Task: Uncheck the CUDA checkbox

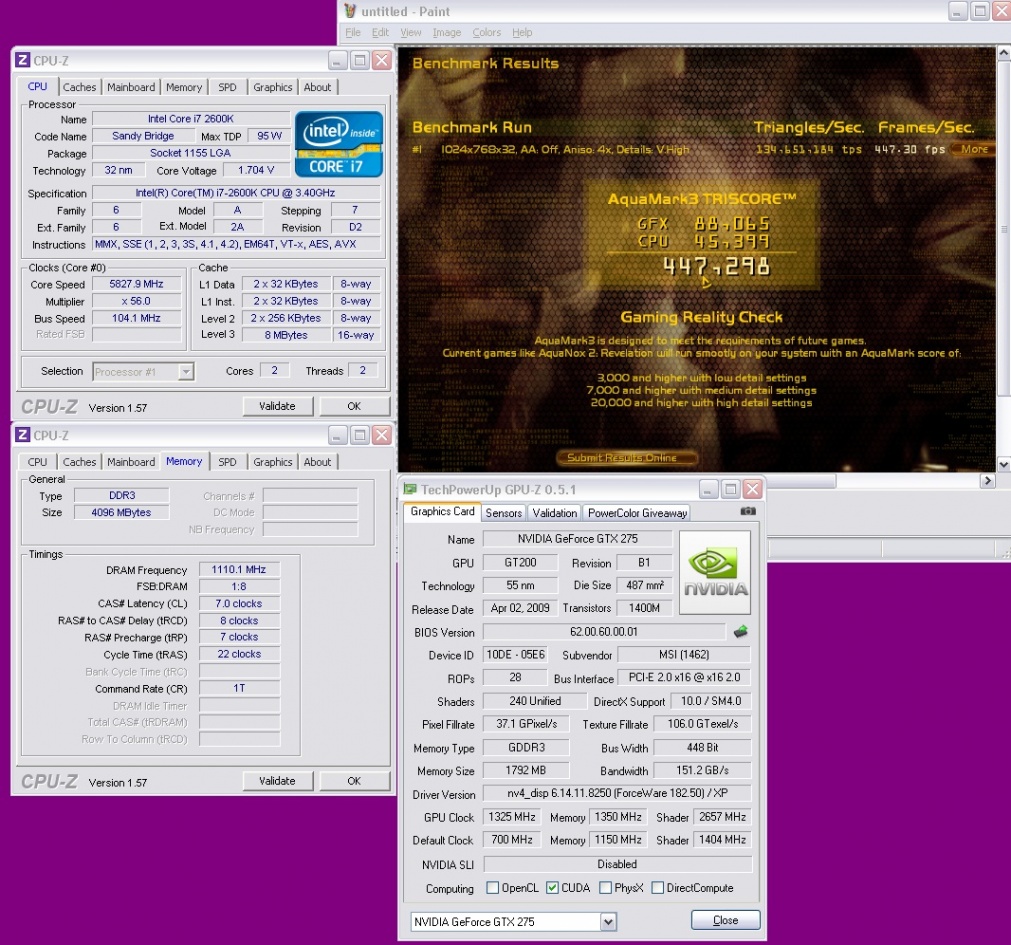Action: click(x=552, y=888)
